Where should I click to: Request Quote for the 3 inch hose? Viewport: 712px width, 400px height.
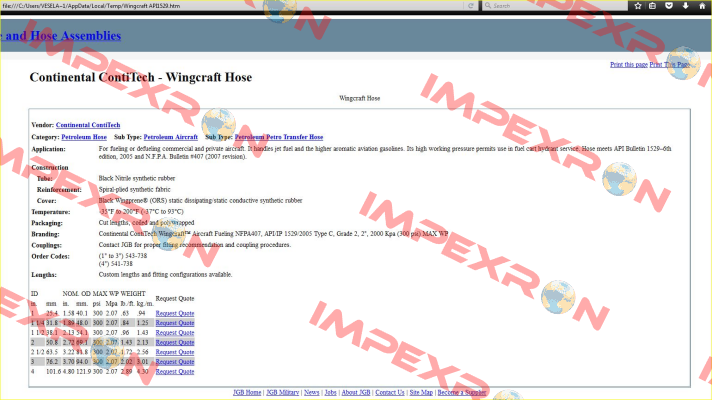coord(175,362)
